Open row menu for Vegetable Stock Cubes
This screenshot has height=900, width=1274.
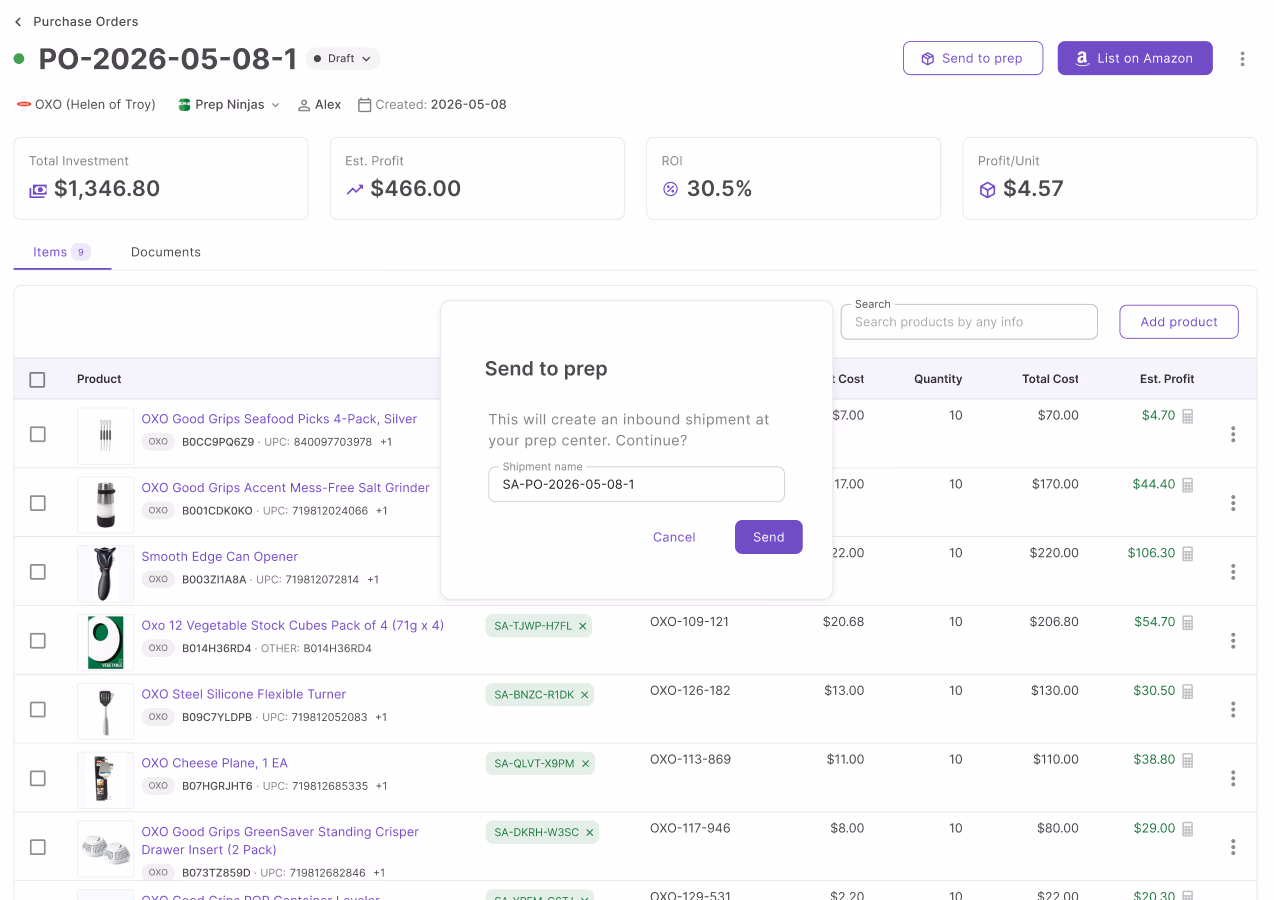pyautogui.click(x=1233, y=641)
